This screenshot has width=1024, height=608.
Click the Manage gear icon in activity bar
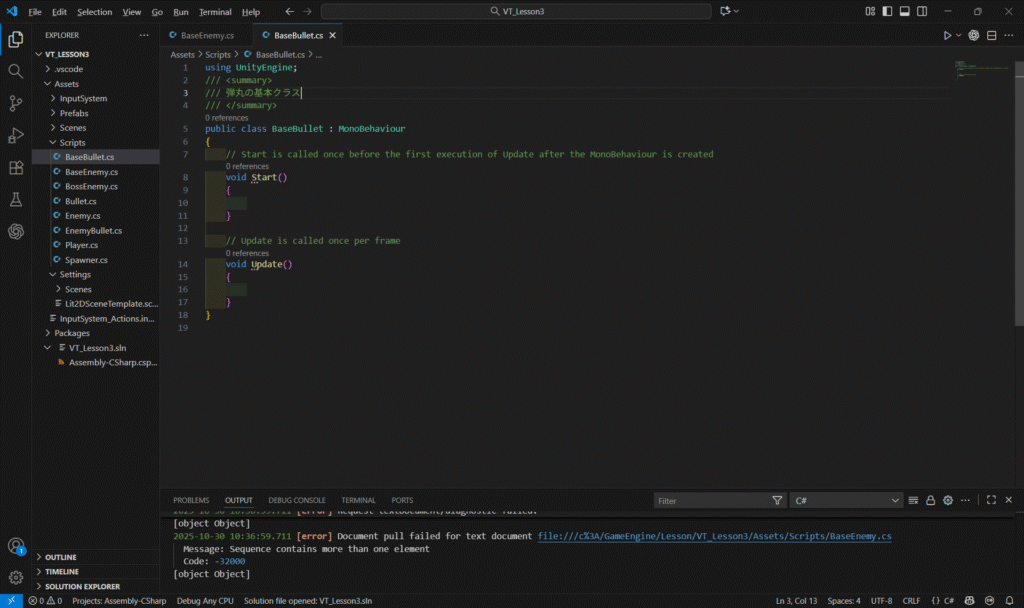tap(16, 577)
